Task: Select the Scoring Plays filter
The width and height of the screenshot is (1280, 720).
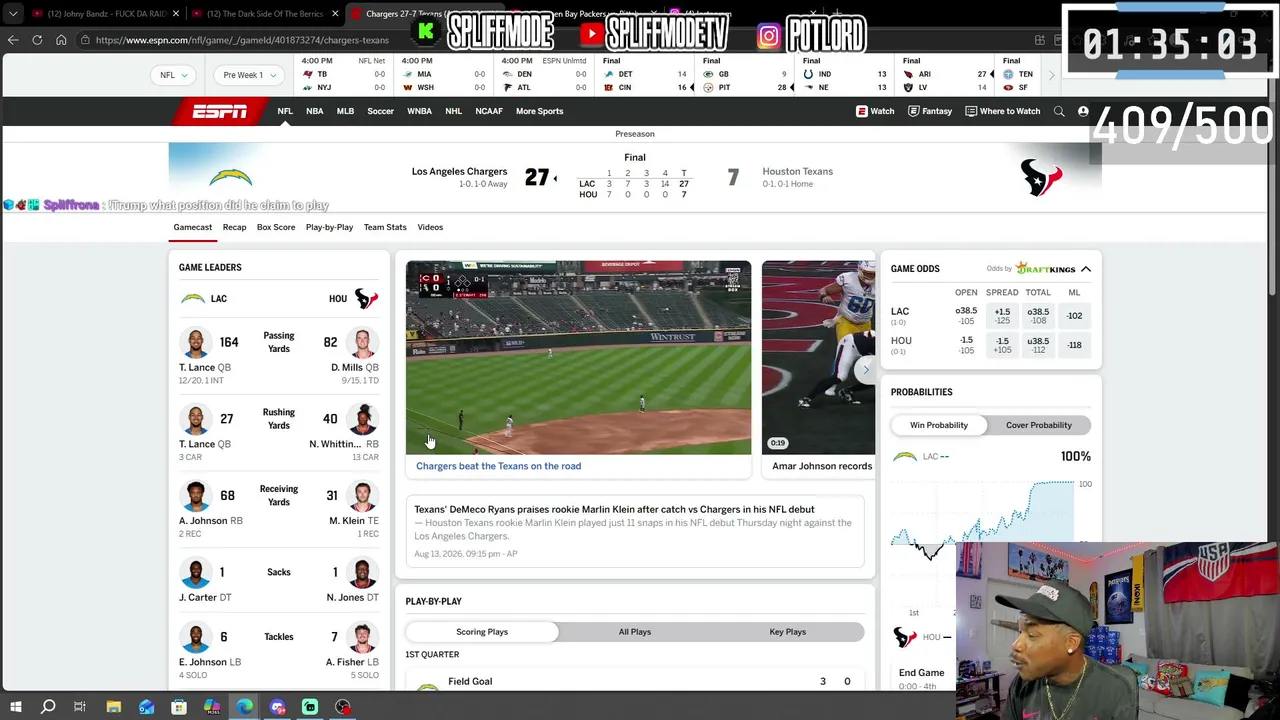Action: [482, 632]
